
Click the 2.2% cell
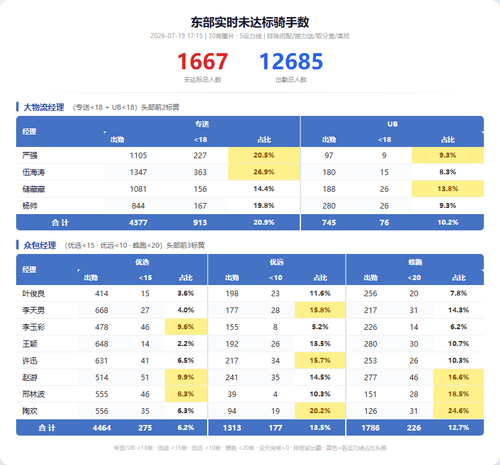pyautogui.click(x=186, y=344)
